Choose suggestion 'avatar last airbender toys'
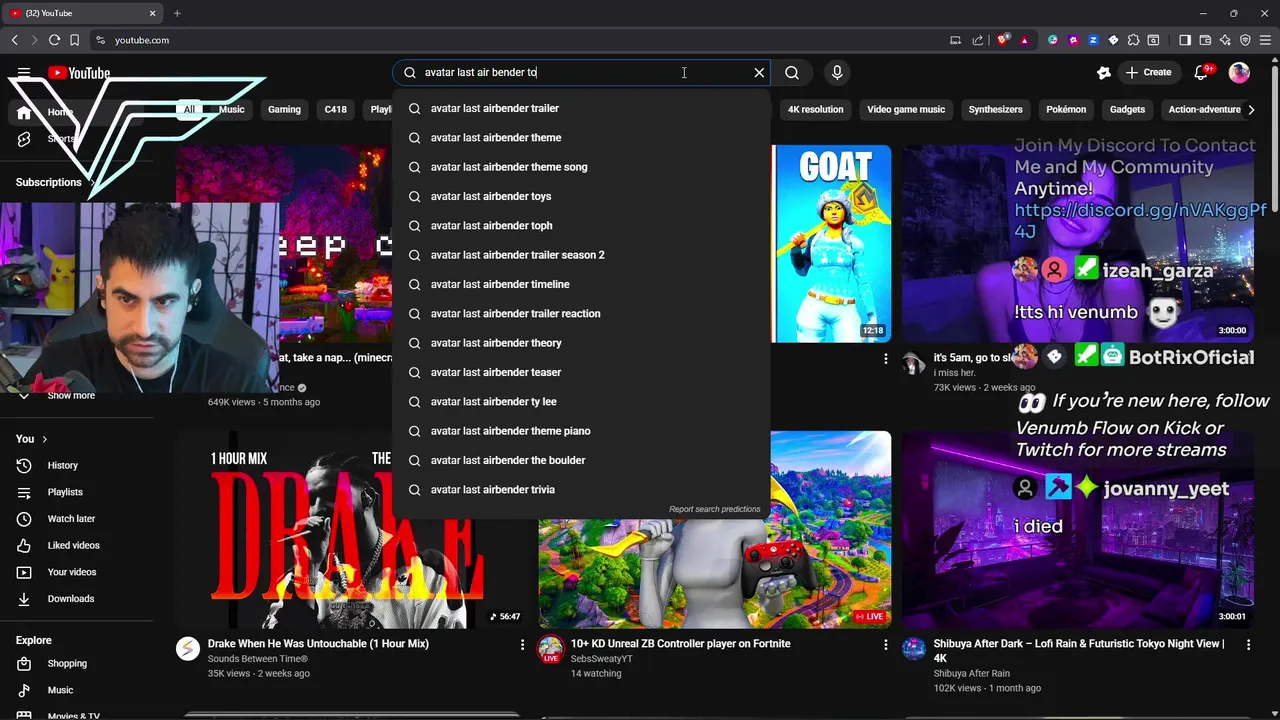This screenshot has width=1280, height=720. click(581, 196)
